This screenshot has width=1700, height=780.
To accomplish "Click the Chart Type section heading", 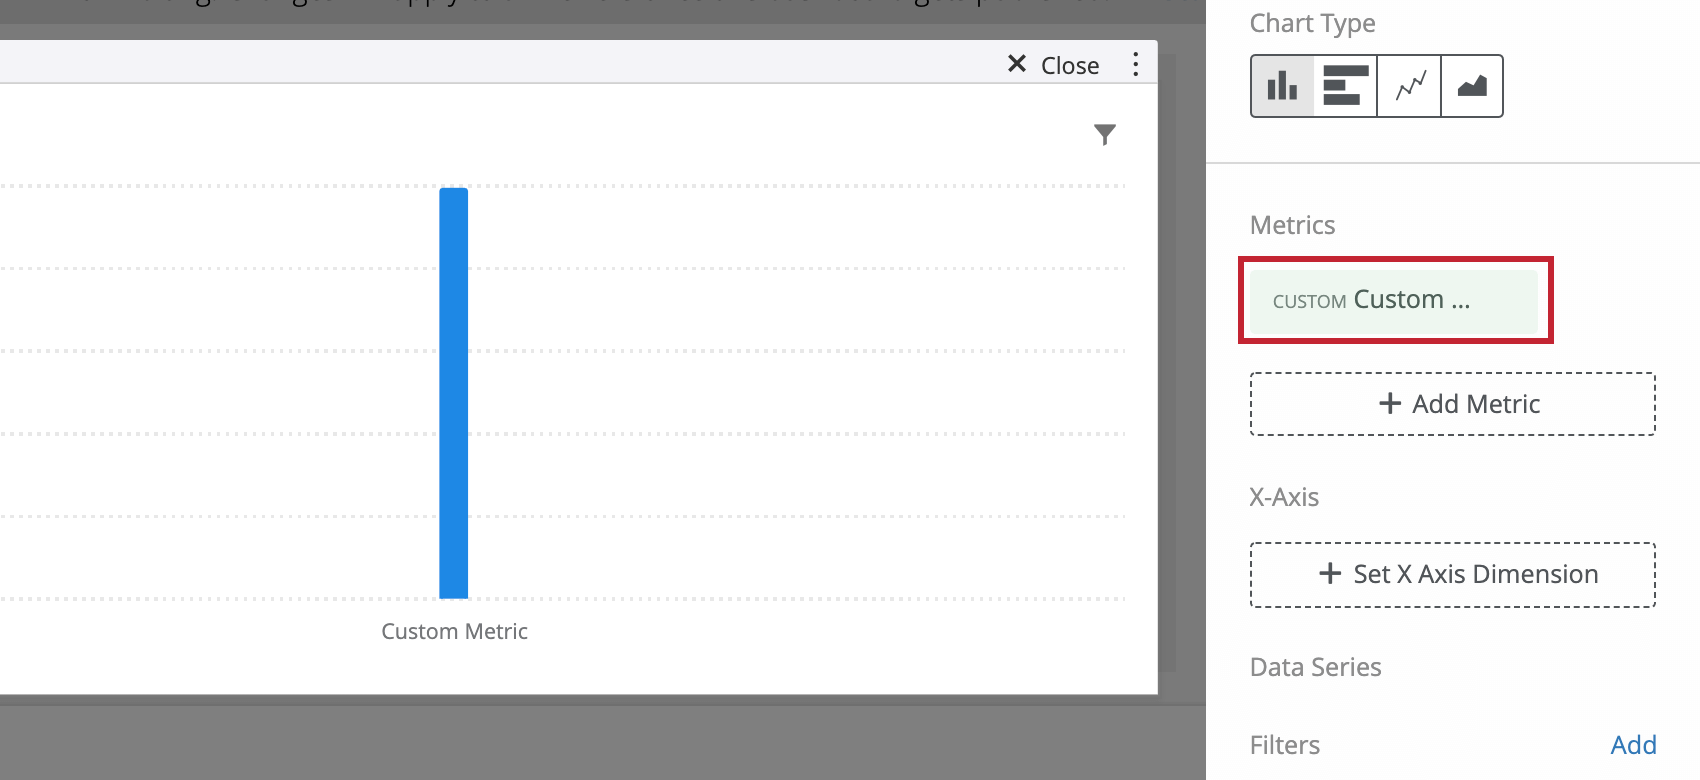I will [x=1312, y=24].
